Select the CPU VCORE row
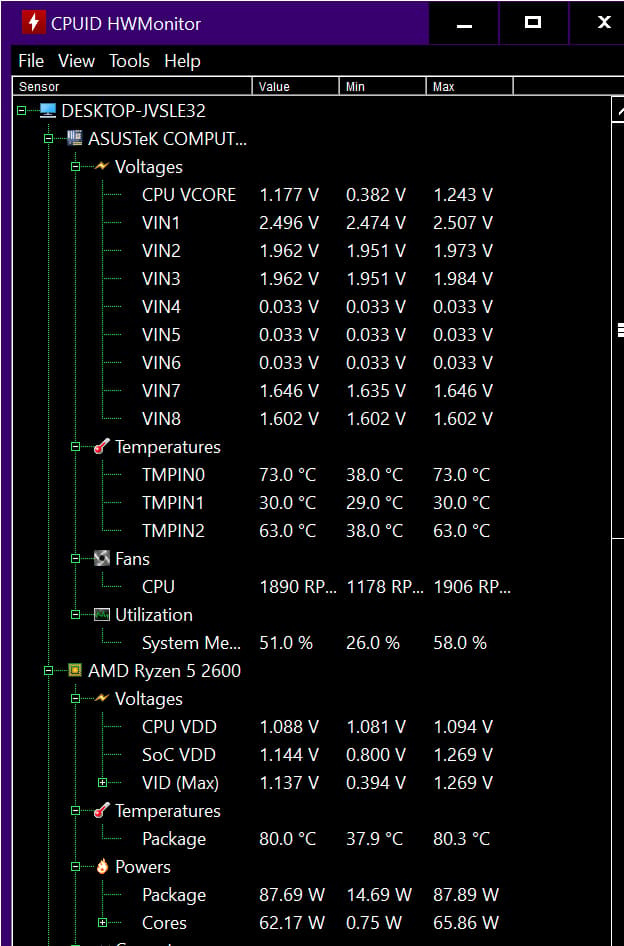Screen dimensions: 624x946 point(317,195)
